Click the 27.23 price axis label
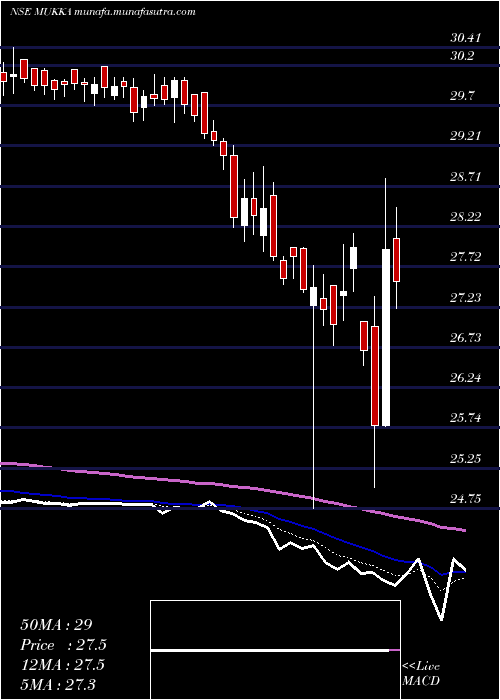Screen dimensions: 500x700 pos(465,298)
